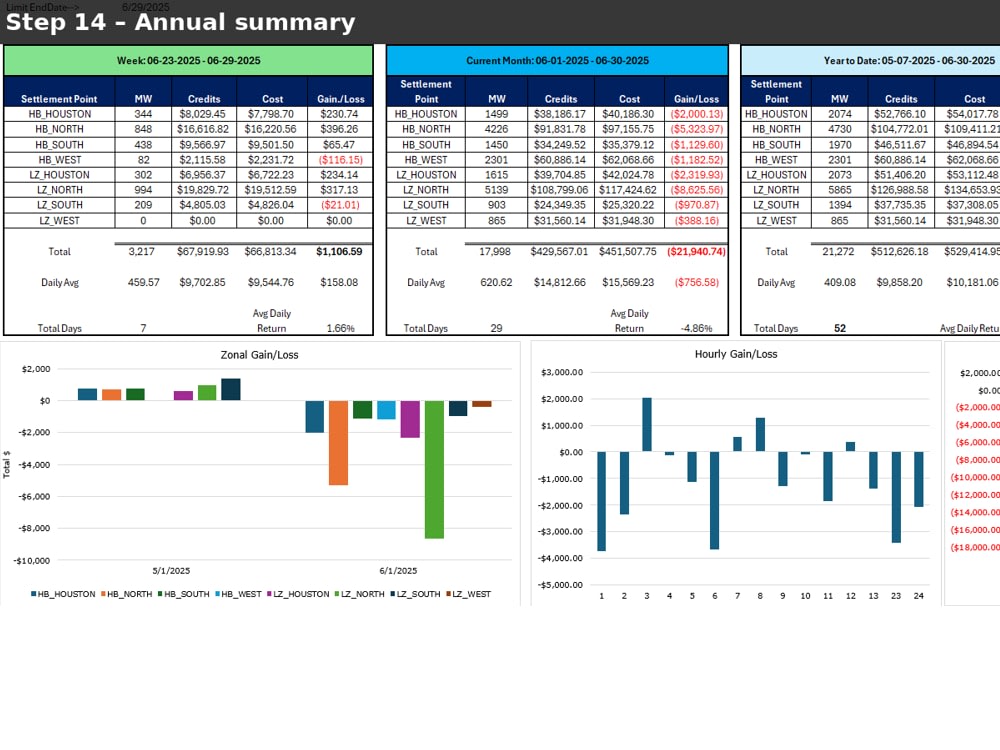Select Month average daily return -4.86%

(x=696, y=328)
